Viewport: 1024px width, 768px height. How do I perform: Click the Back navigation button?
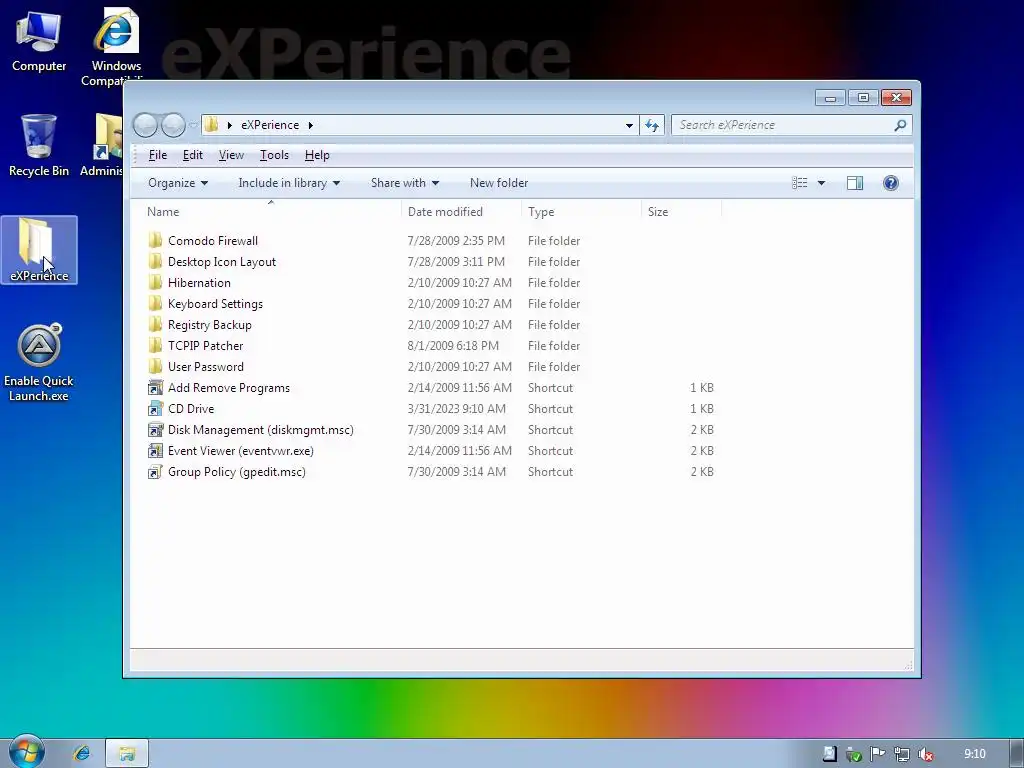tap(146, 125)
